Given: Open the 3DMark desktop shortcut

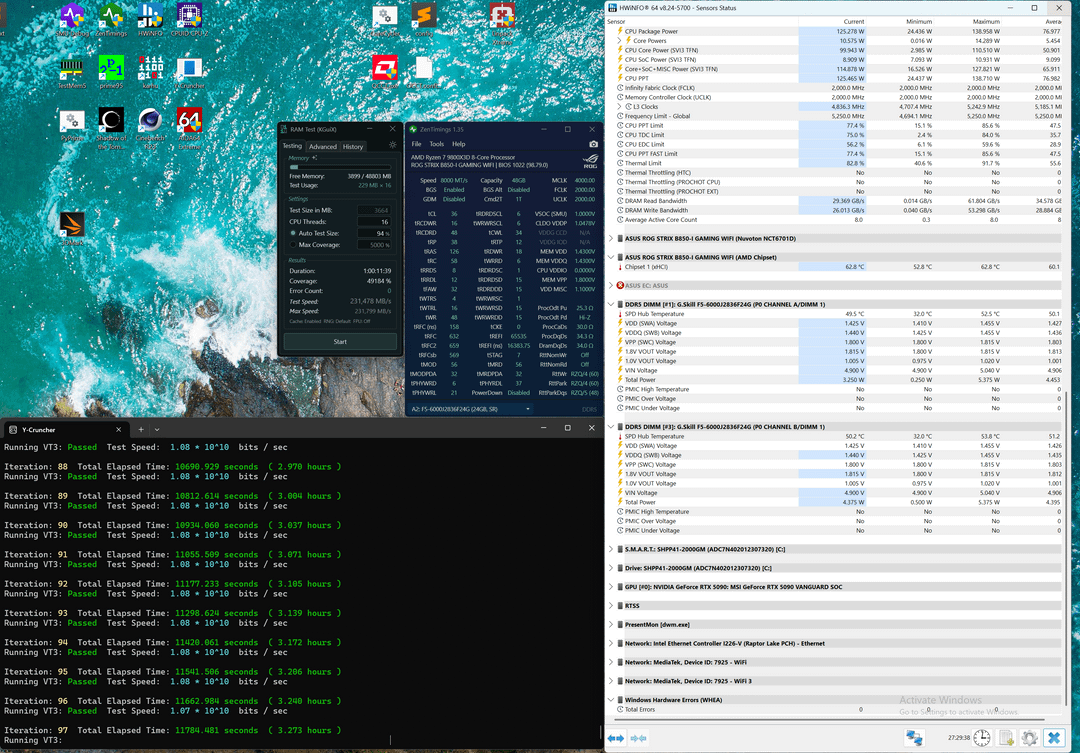Looking at the screenshot, I should (72, 229).
